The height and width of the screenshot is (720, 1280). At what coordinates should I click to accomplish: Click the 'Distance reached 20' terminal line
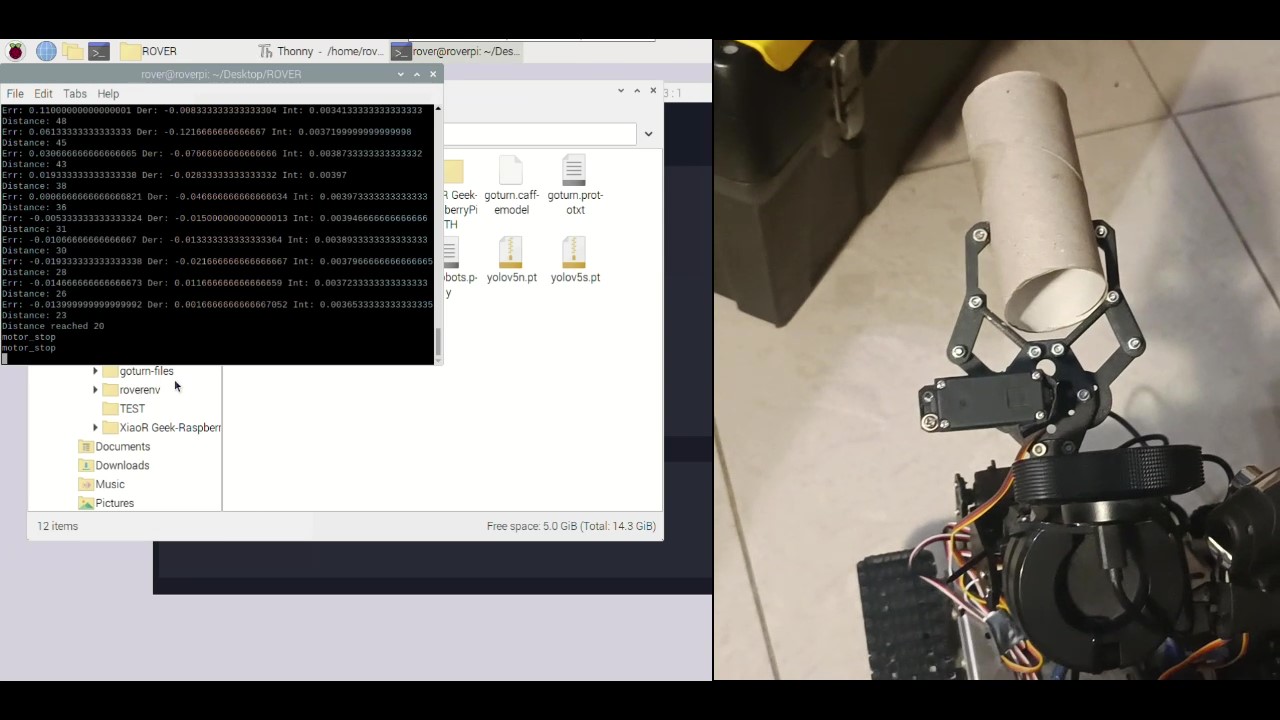pyautogui.click(x=53, y=326)
